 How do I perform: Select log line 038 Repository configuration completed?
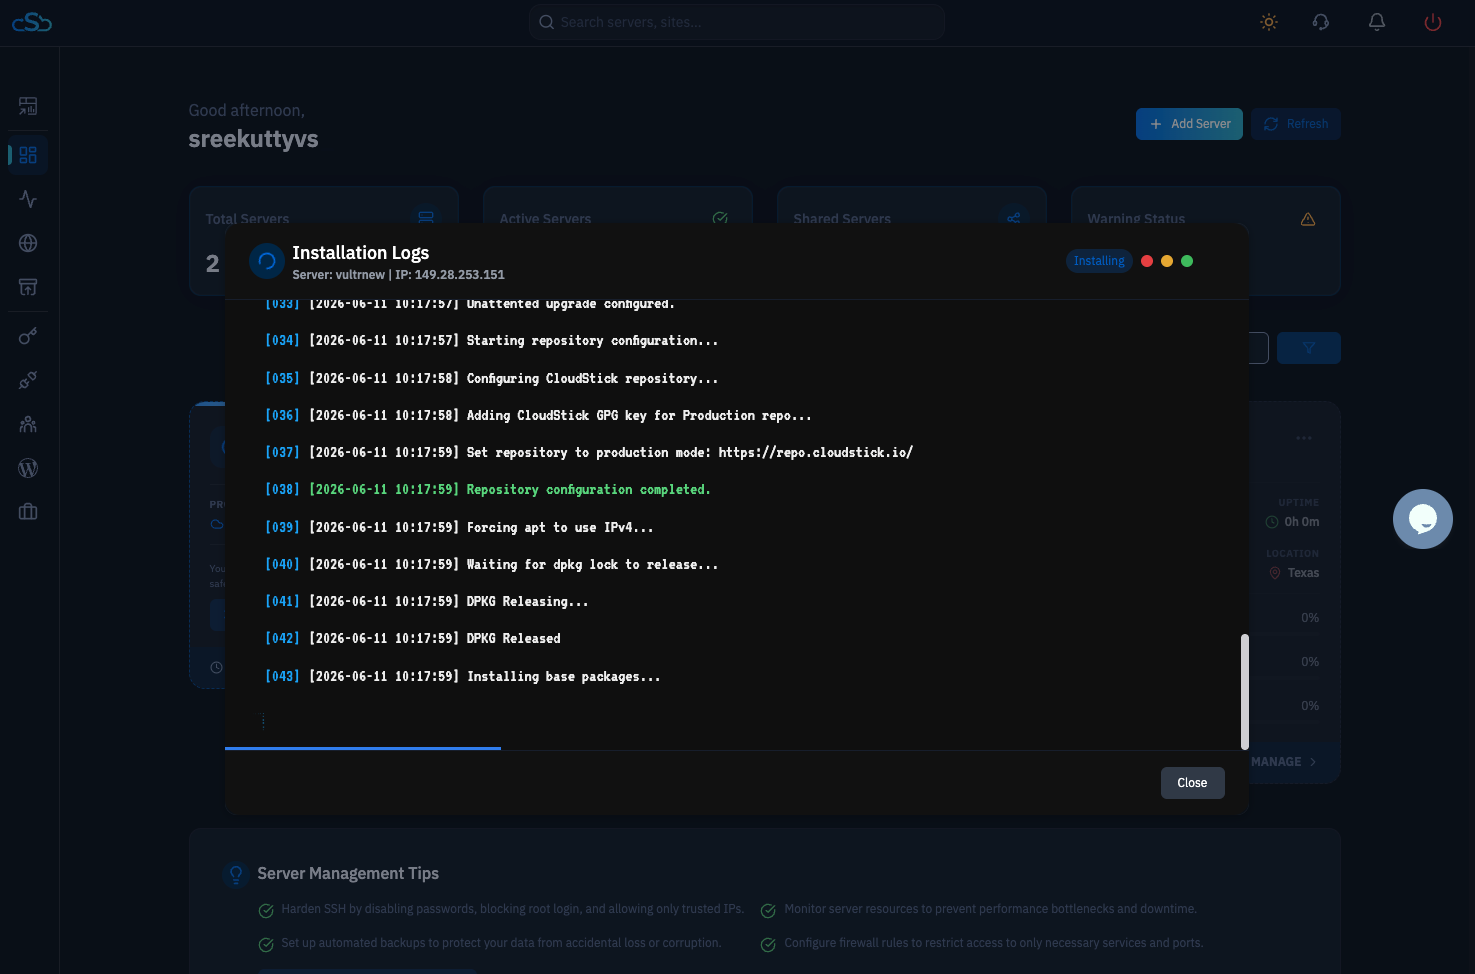click(488, 490)
